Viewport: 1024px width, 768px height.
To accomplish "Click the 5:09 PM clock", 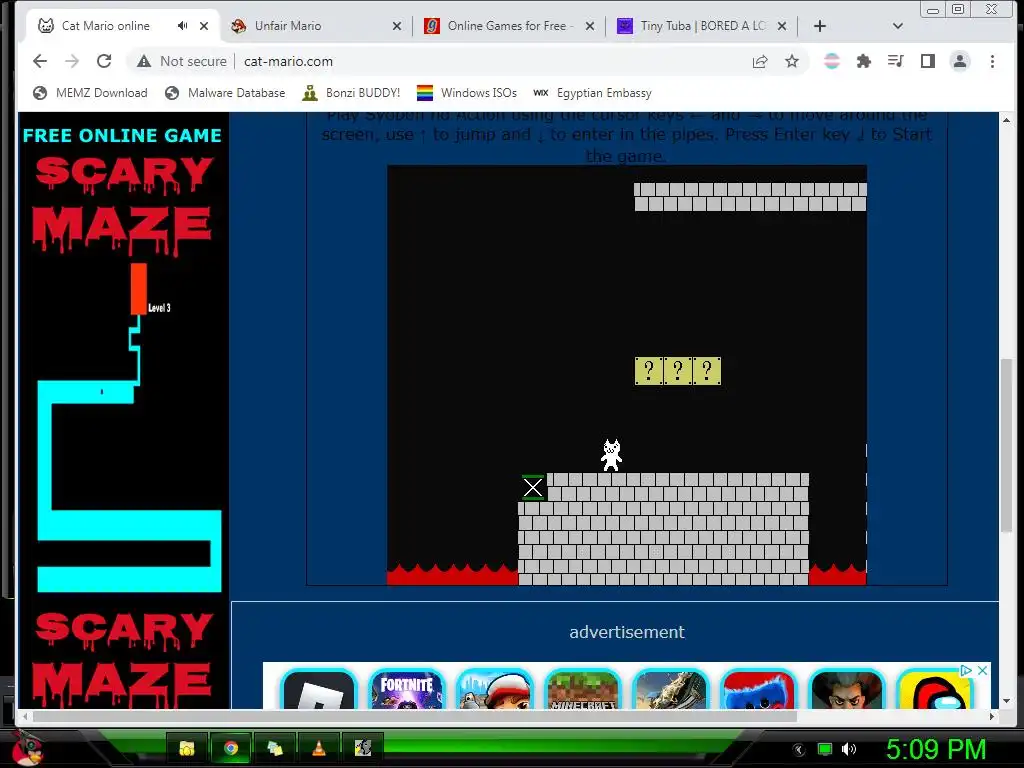I will point(936,749).
